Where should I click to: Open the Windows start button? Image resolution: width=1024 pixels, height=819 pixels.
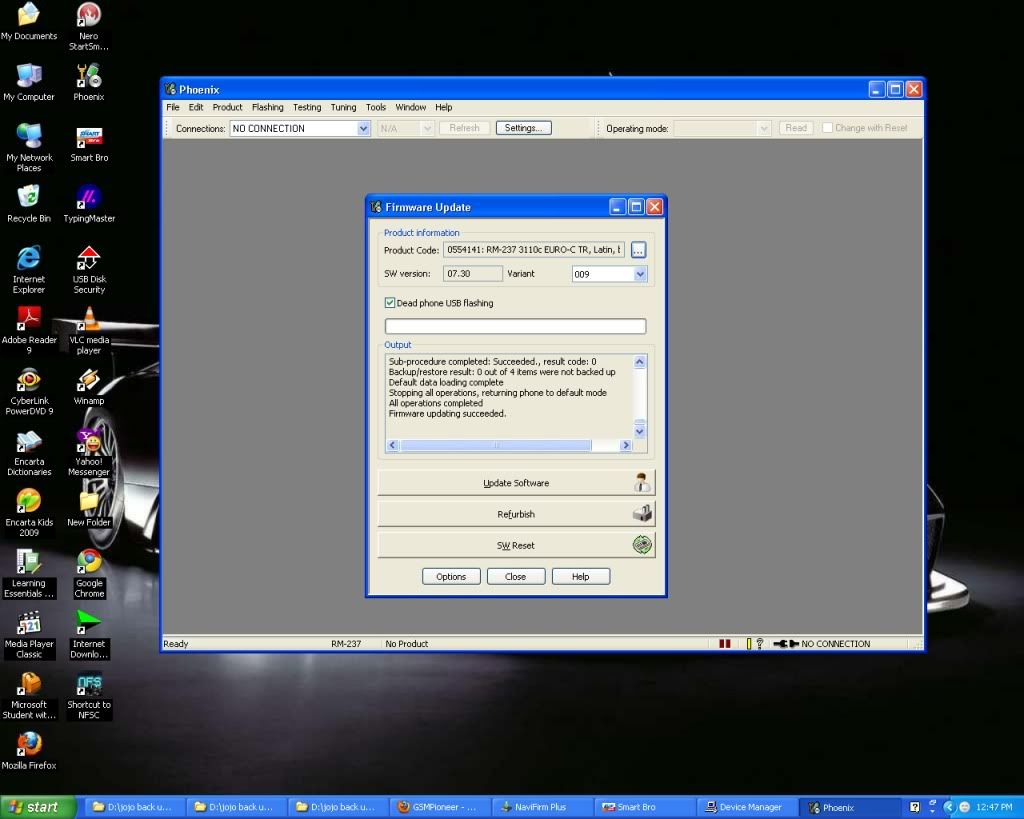pyautogui.click(x=37, y=807)
